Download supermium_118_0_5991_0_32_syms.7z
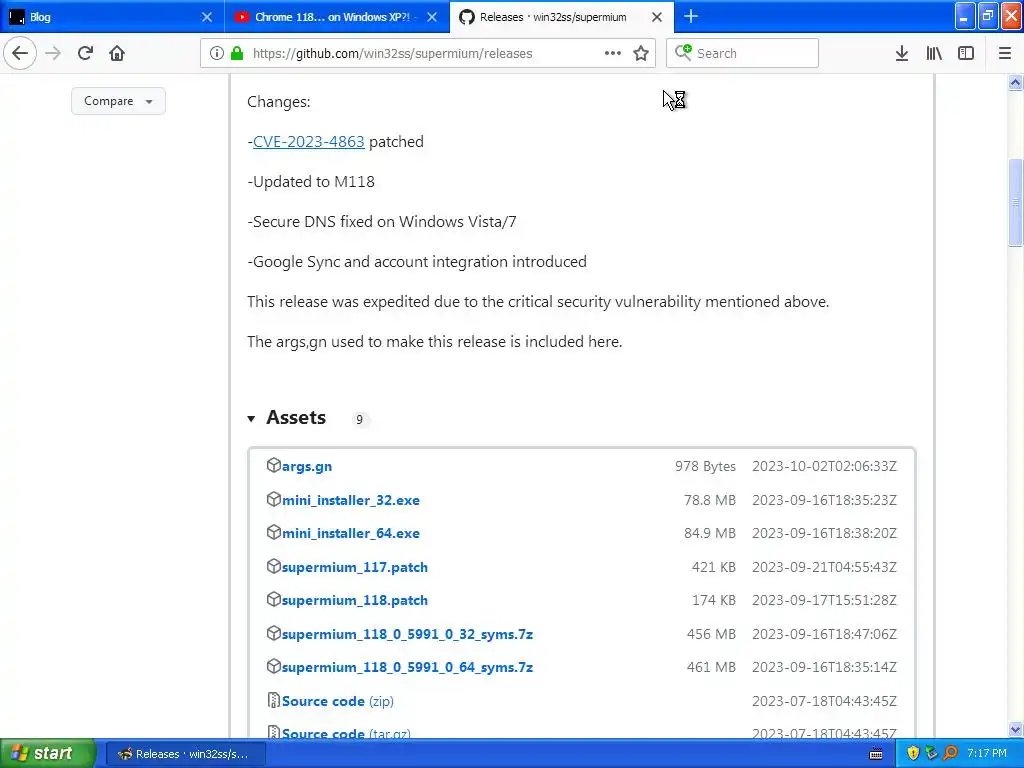 [x=408, y=634]
